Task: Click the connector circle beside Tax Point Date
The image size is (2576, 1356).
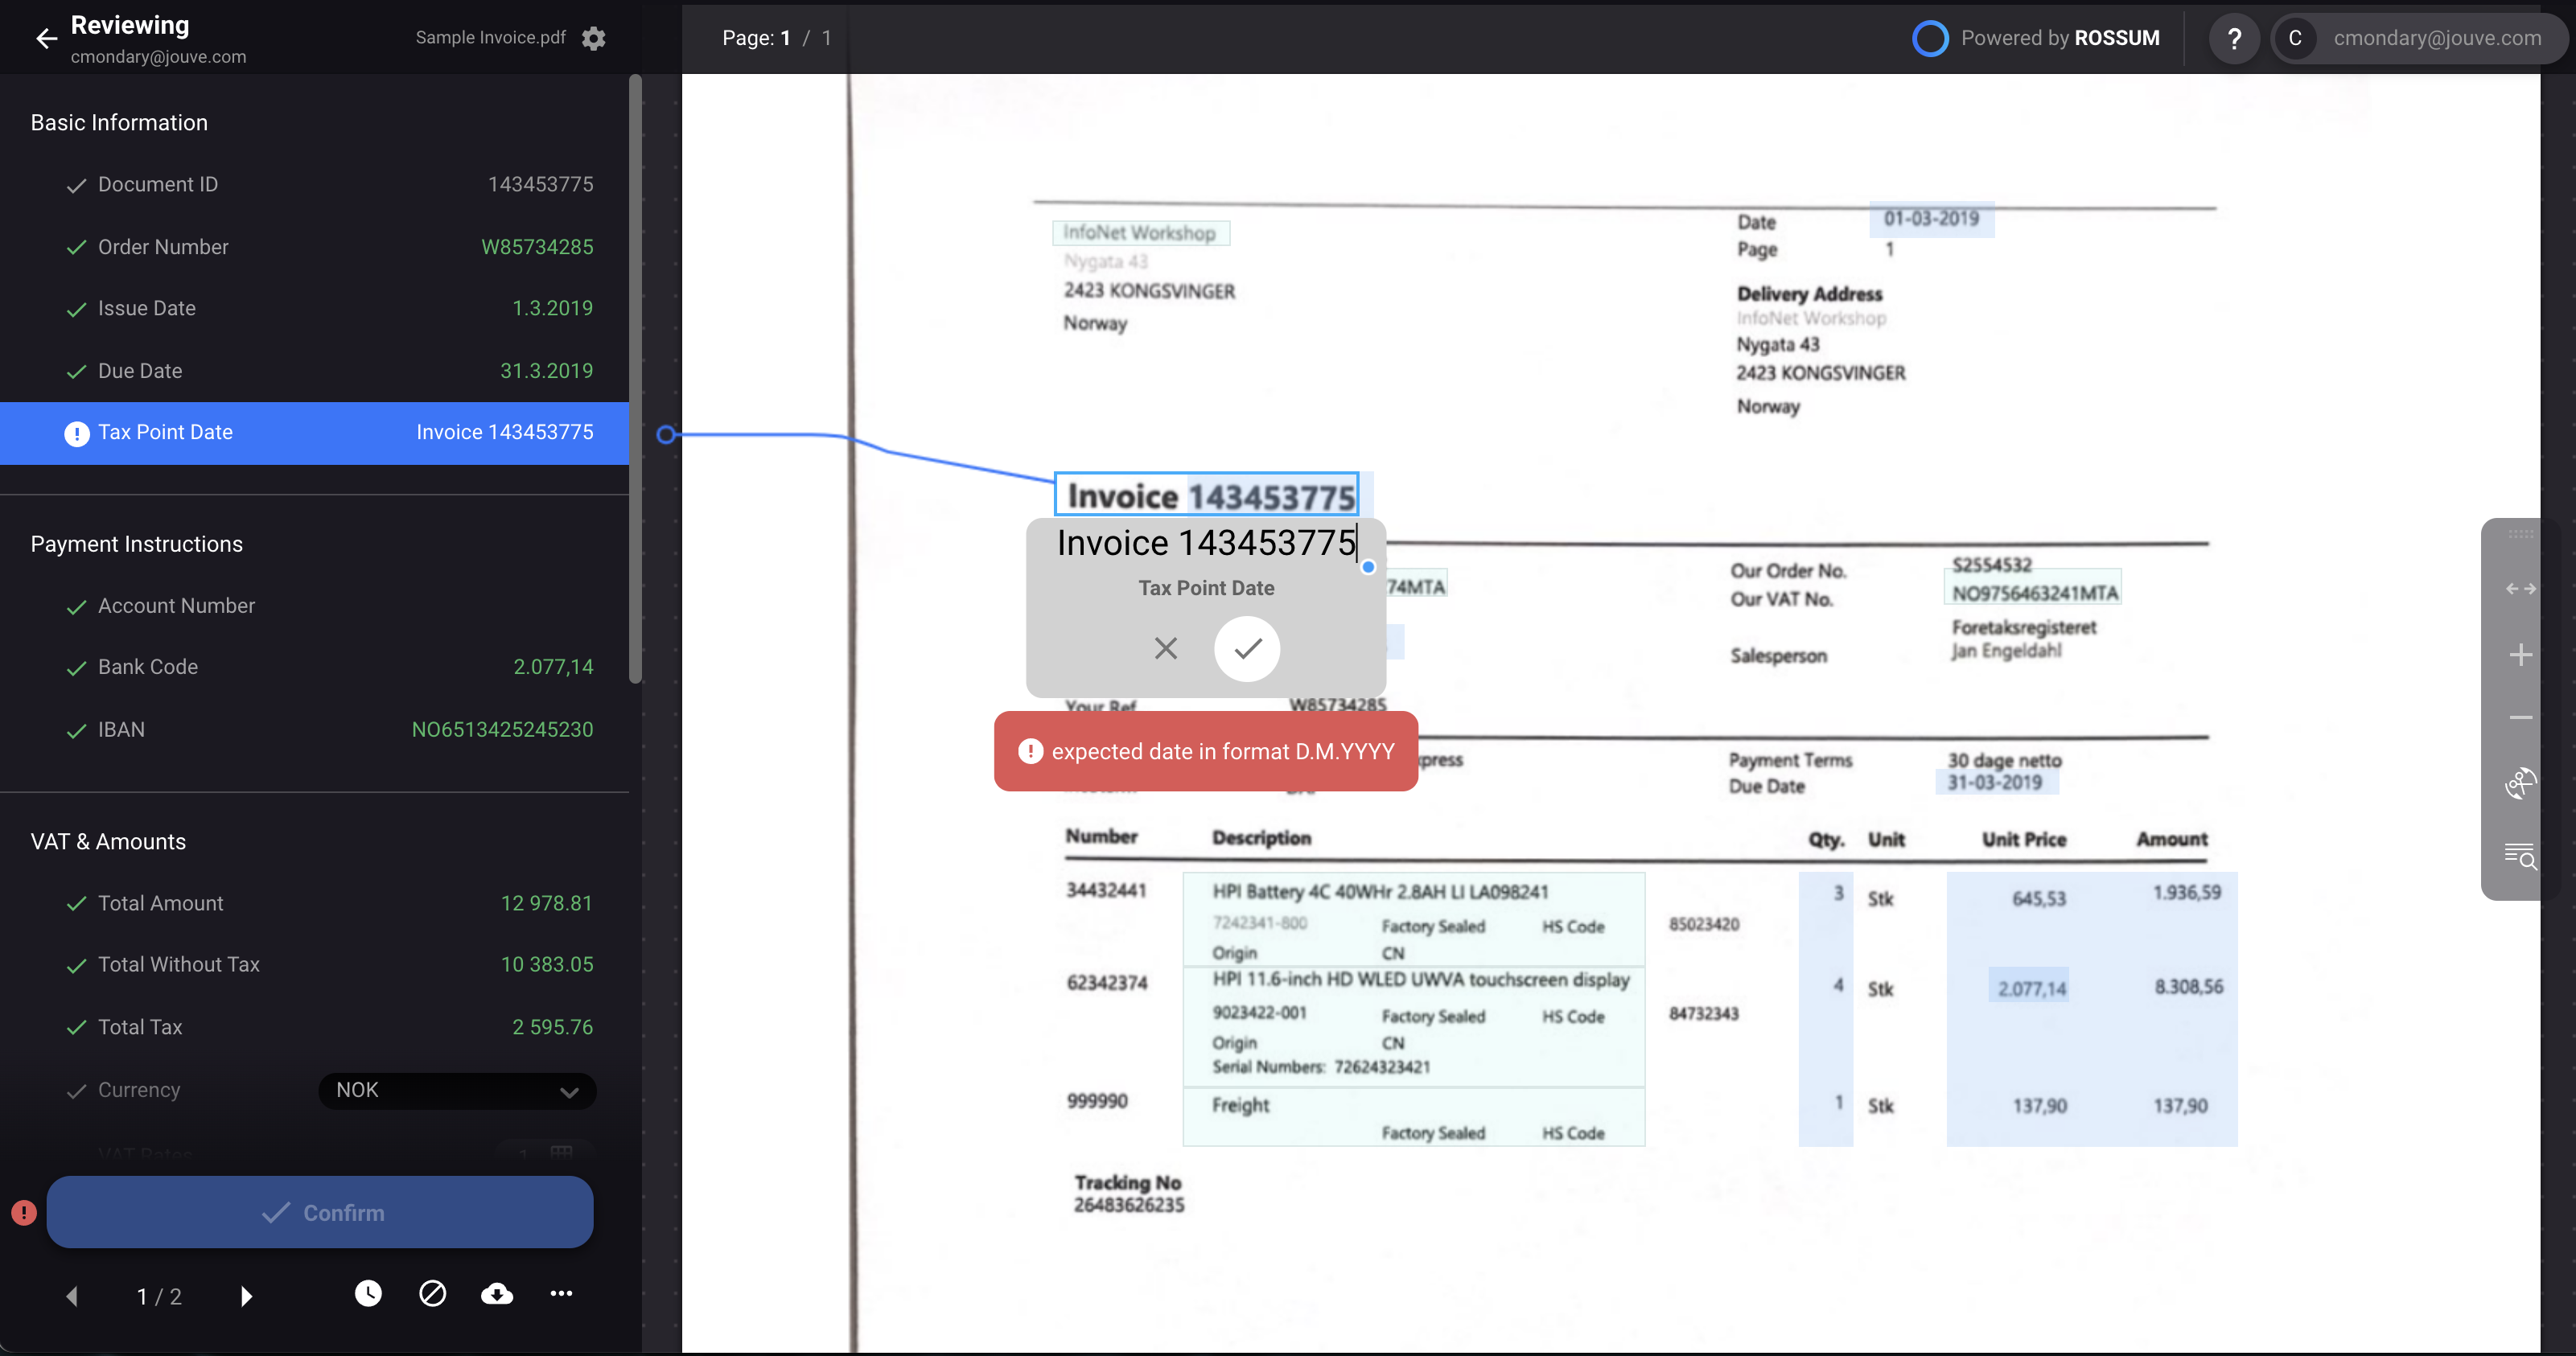Action: [666, 434]
